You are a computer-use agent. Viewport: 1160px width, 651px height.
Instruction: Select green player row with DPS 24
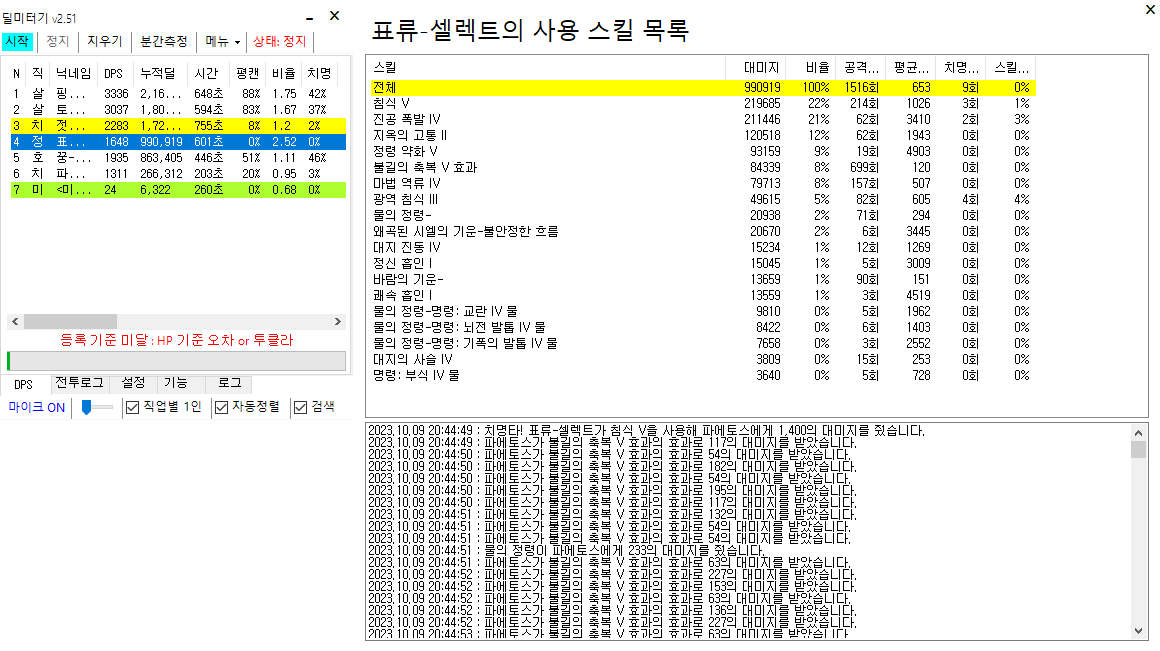coord(178,190)
